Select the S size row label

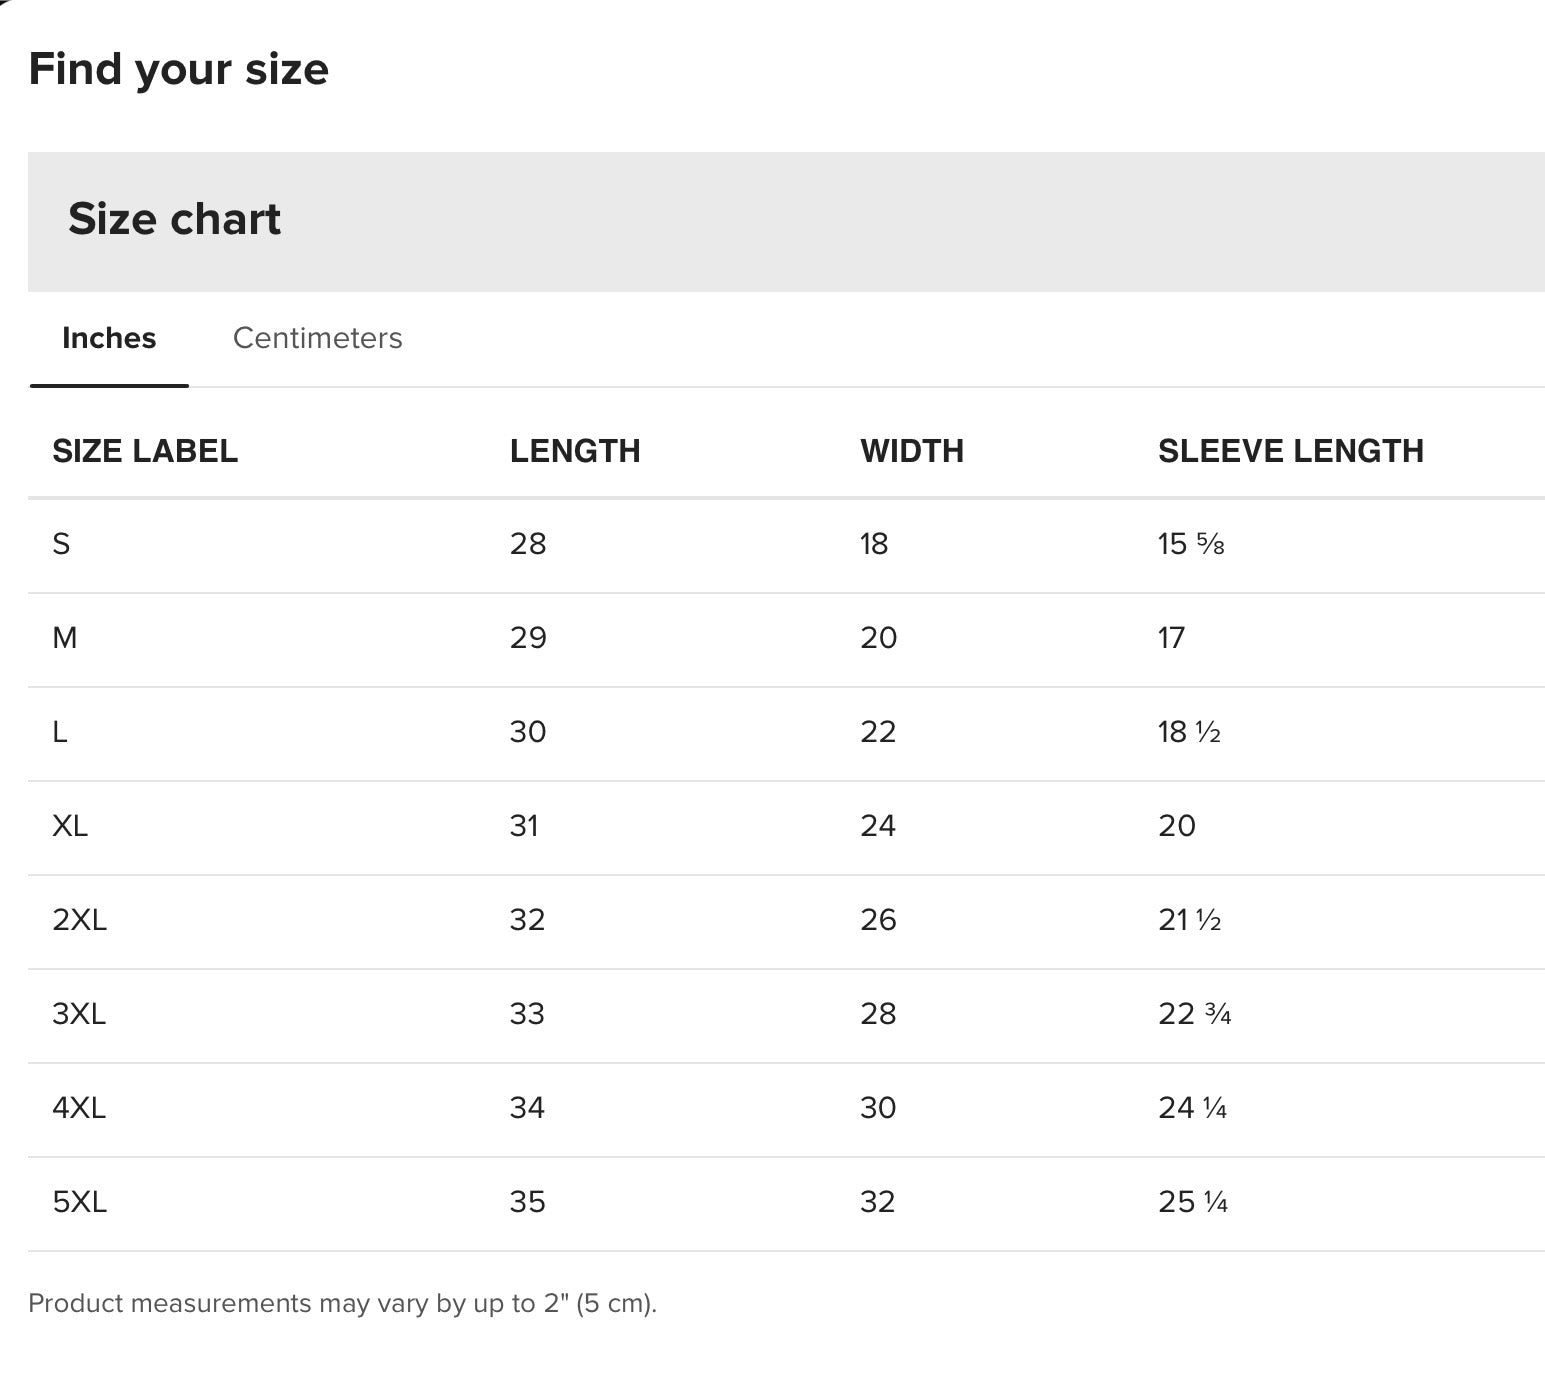(x=61, y=544)
